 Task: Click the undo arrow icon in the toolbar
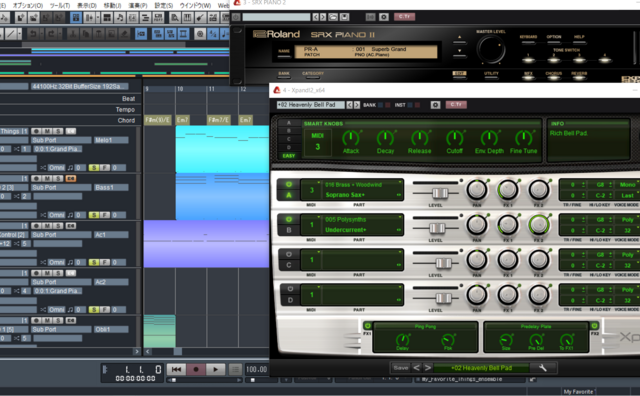tap(33, 34)
